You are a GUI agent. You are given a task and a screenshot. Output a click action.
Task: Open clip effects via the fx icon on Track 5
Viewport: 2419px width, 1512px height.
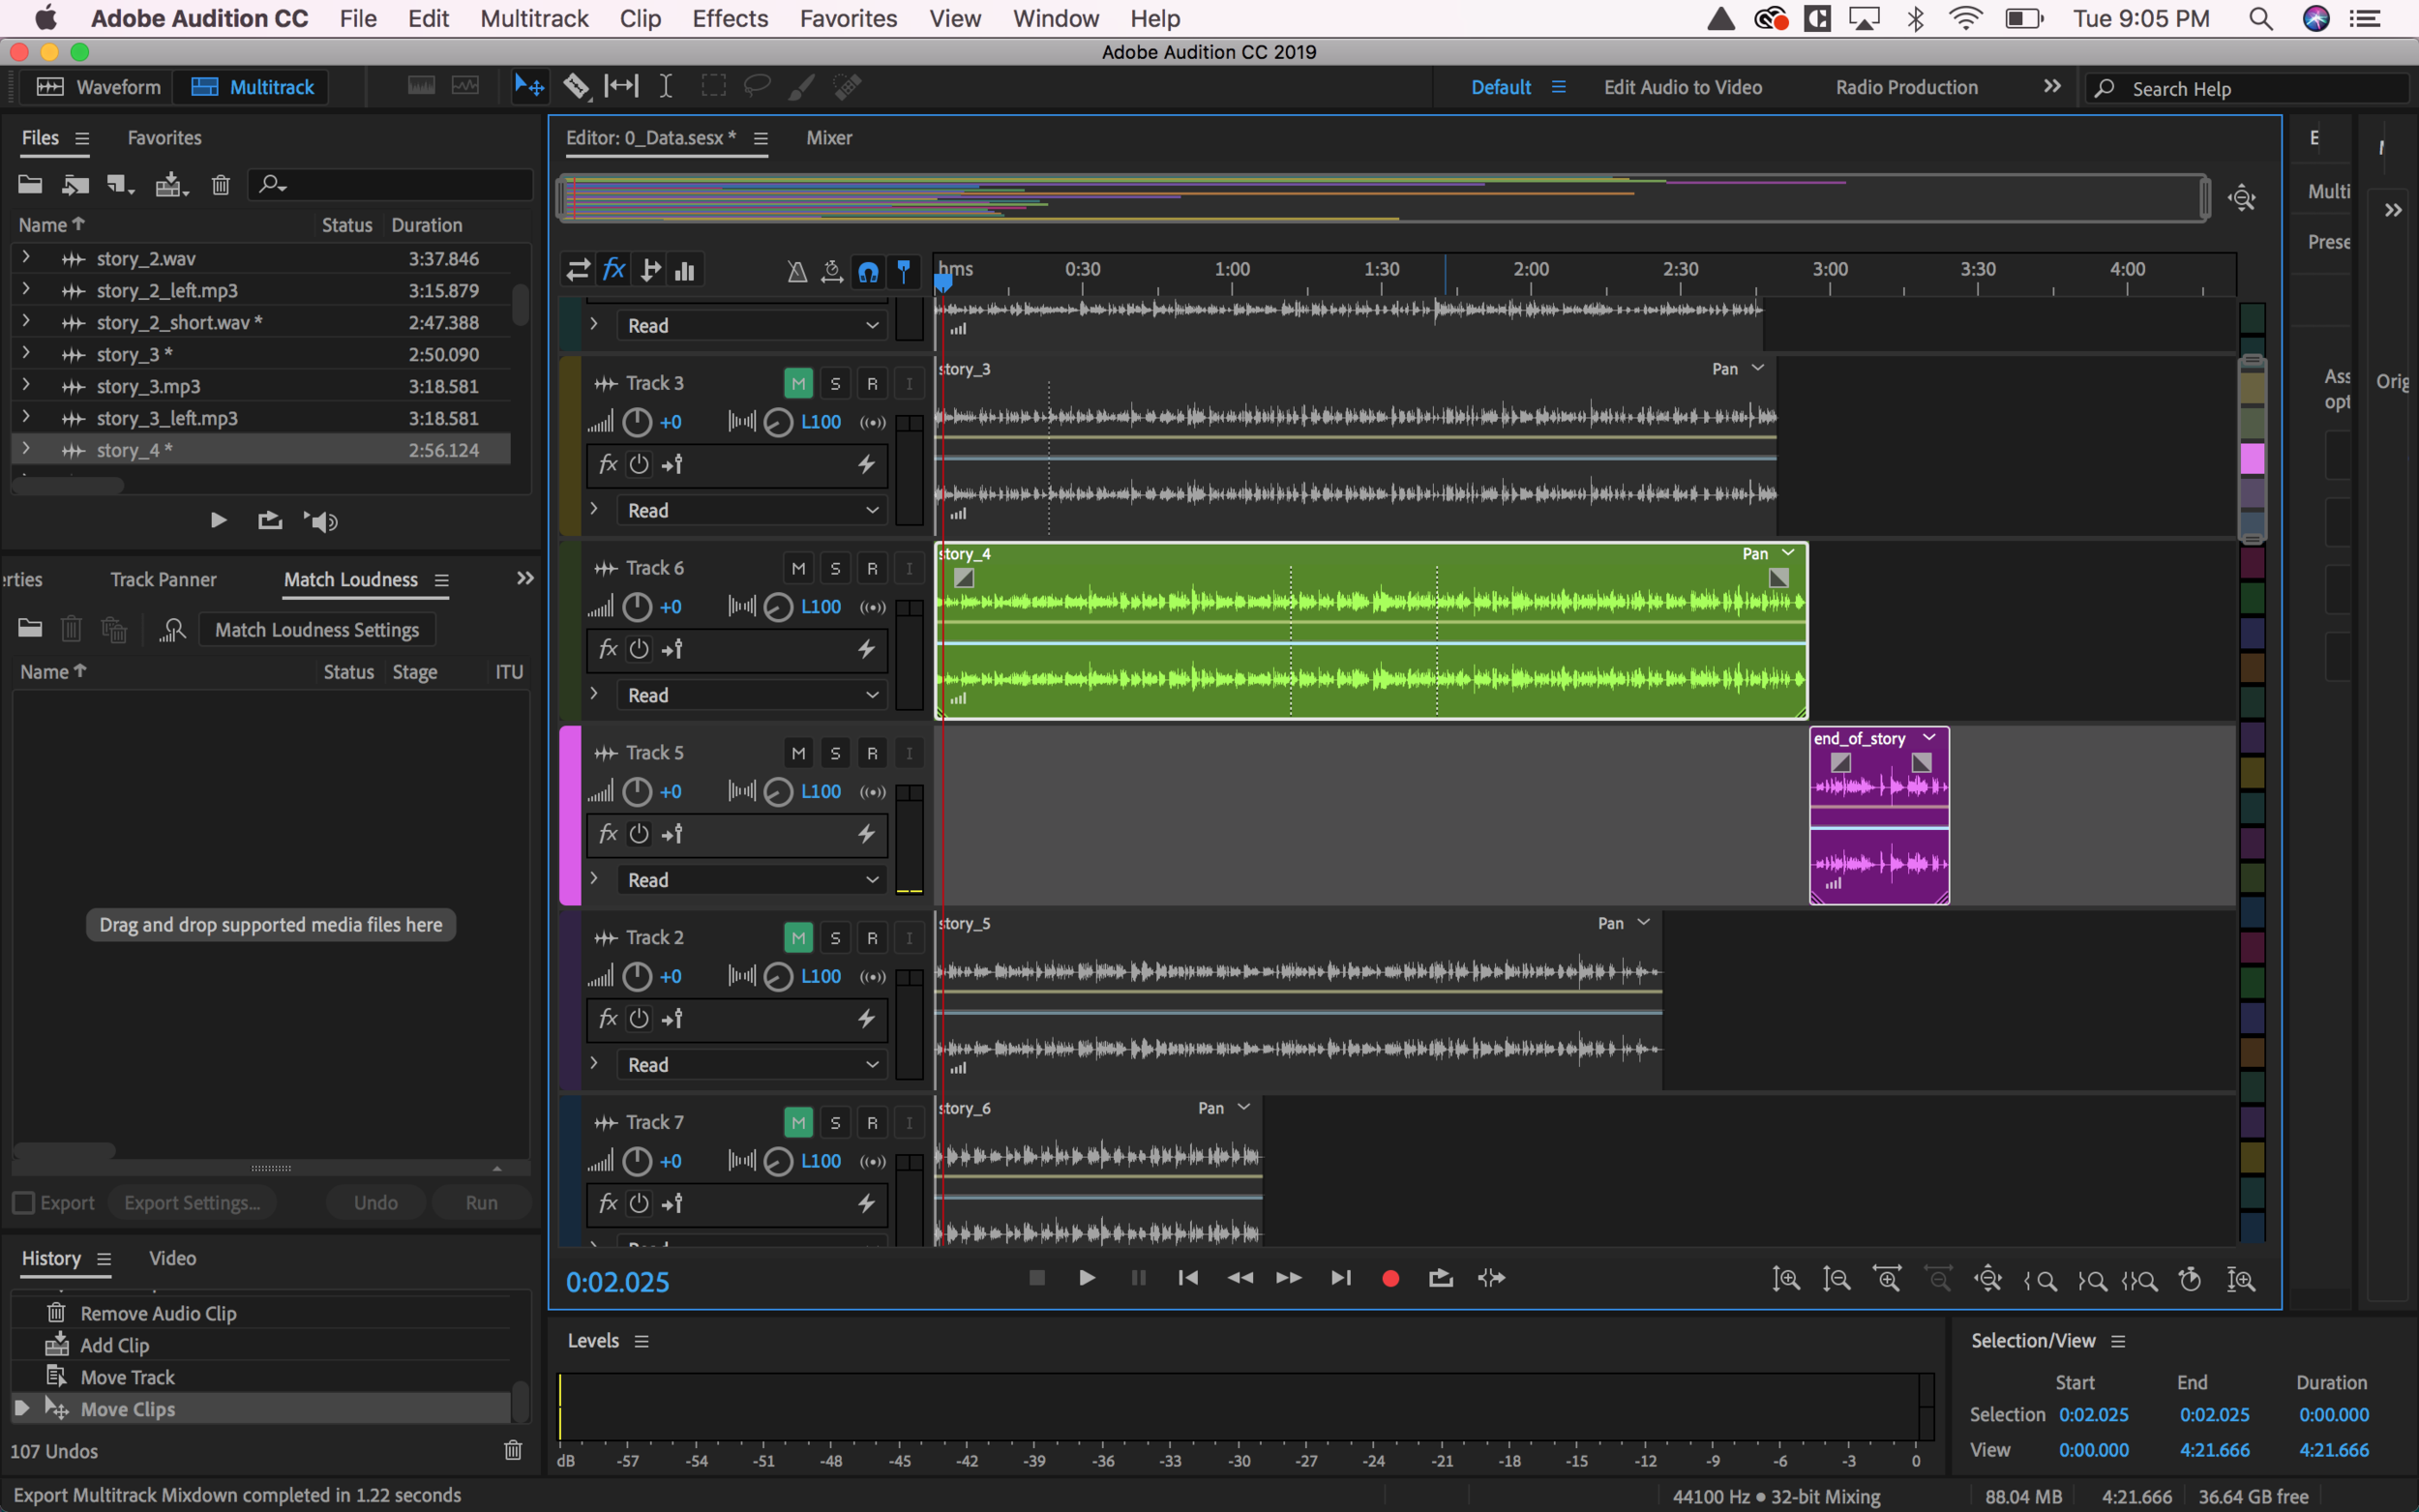(x=607, y=834)
